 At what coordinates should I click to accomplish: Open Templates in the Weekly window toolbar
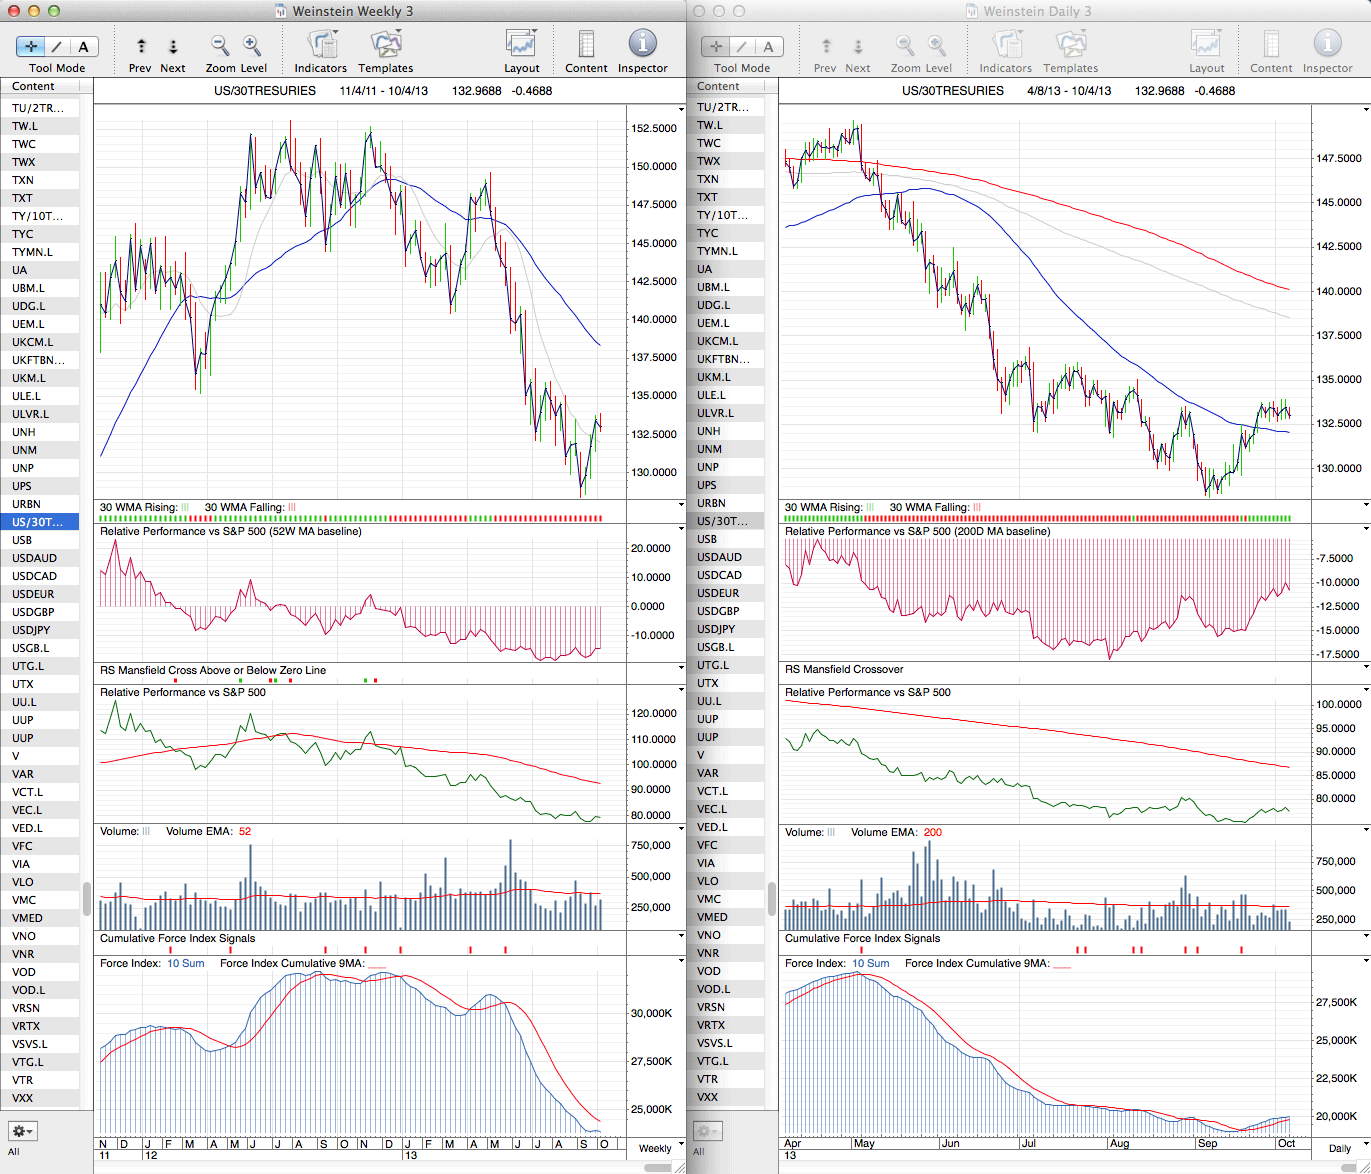385,45
